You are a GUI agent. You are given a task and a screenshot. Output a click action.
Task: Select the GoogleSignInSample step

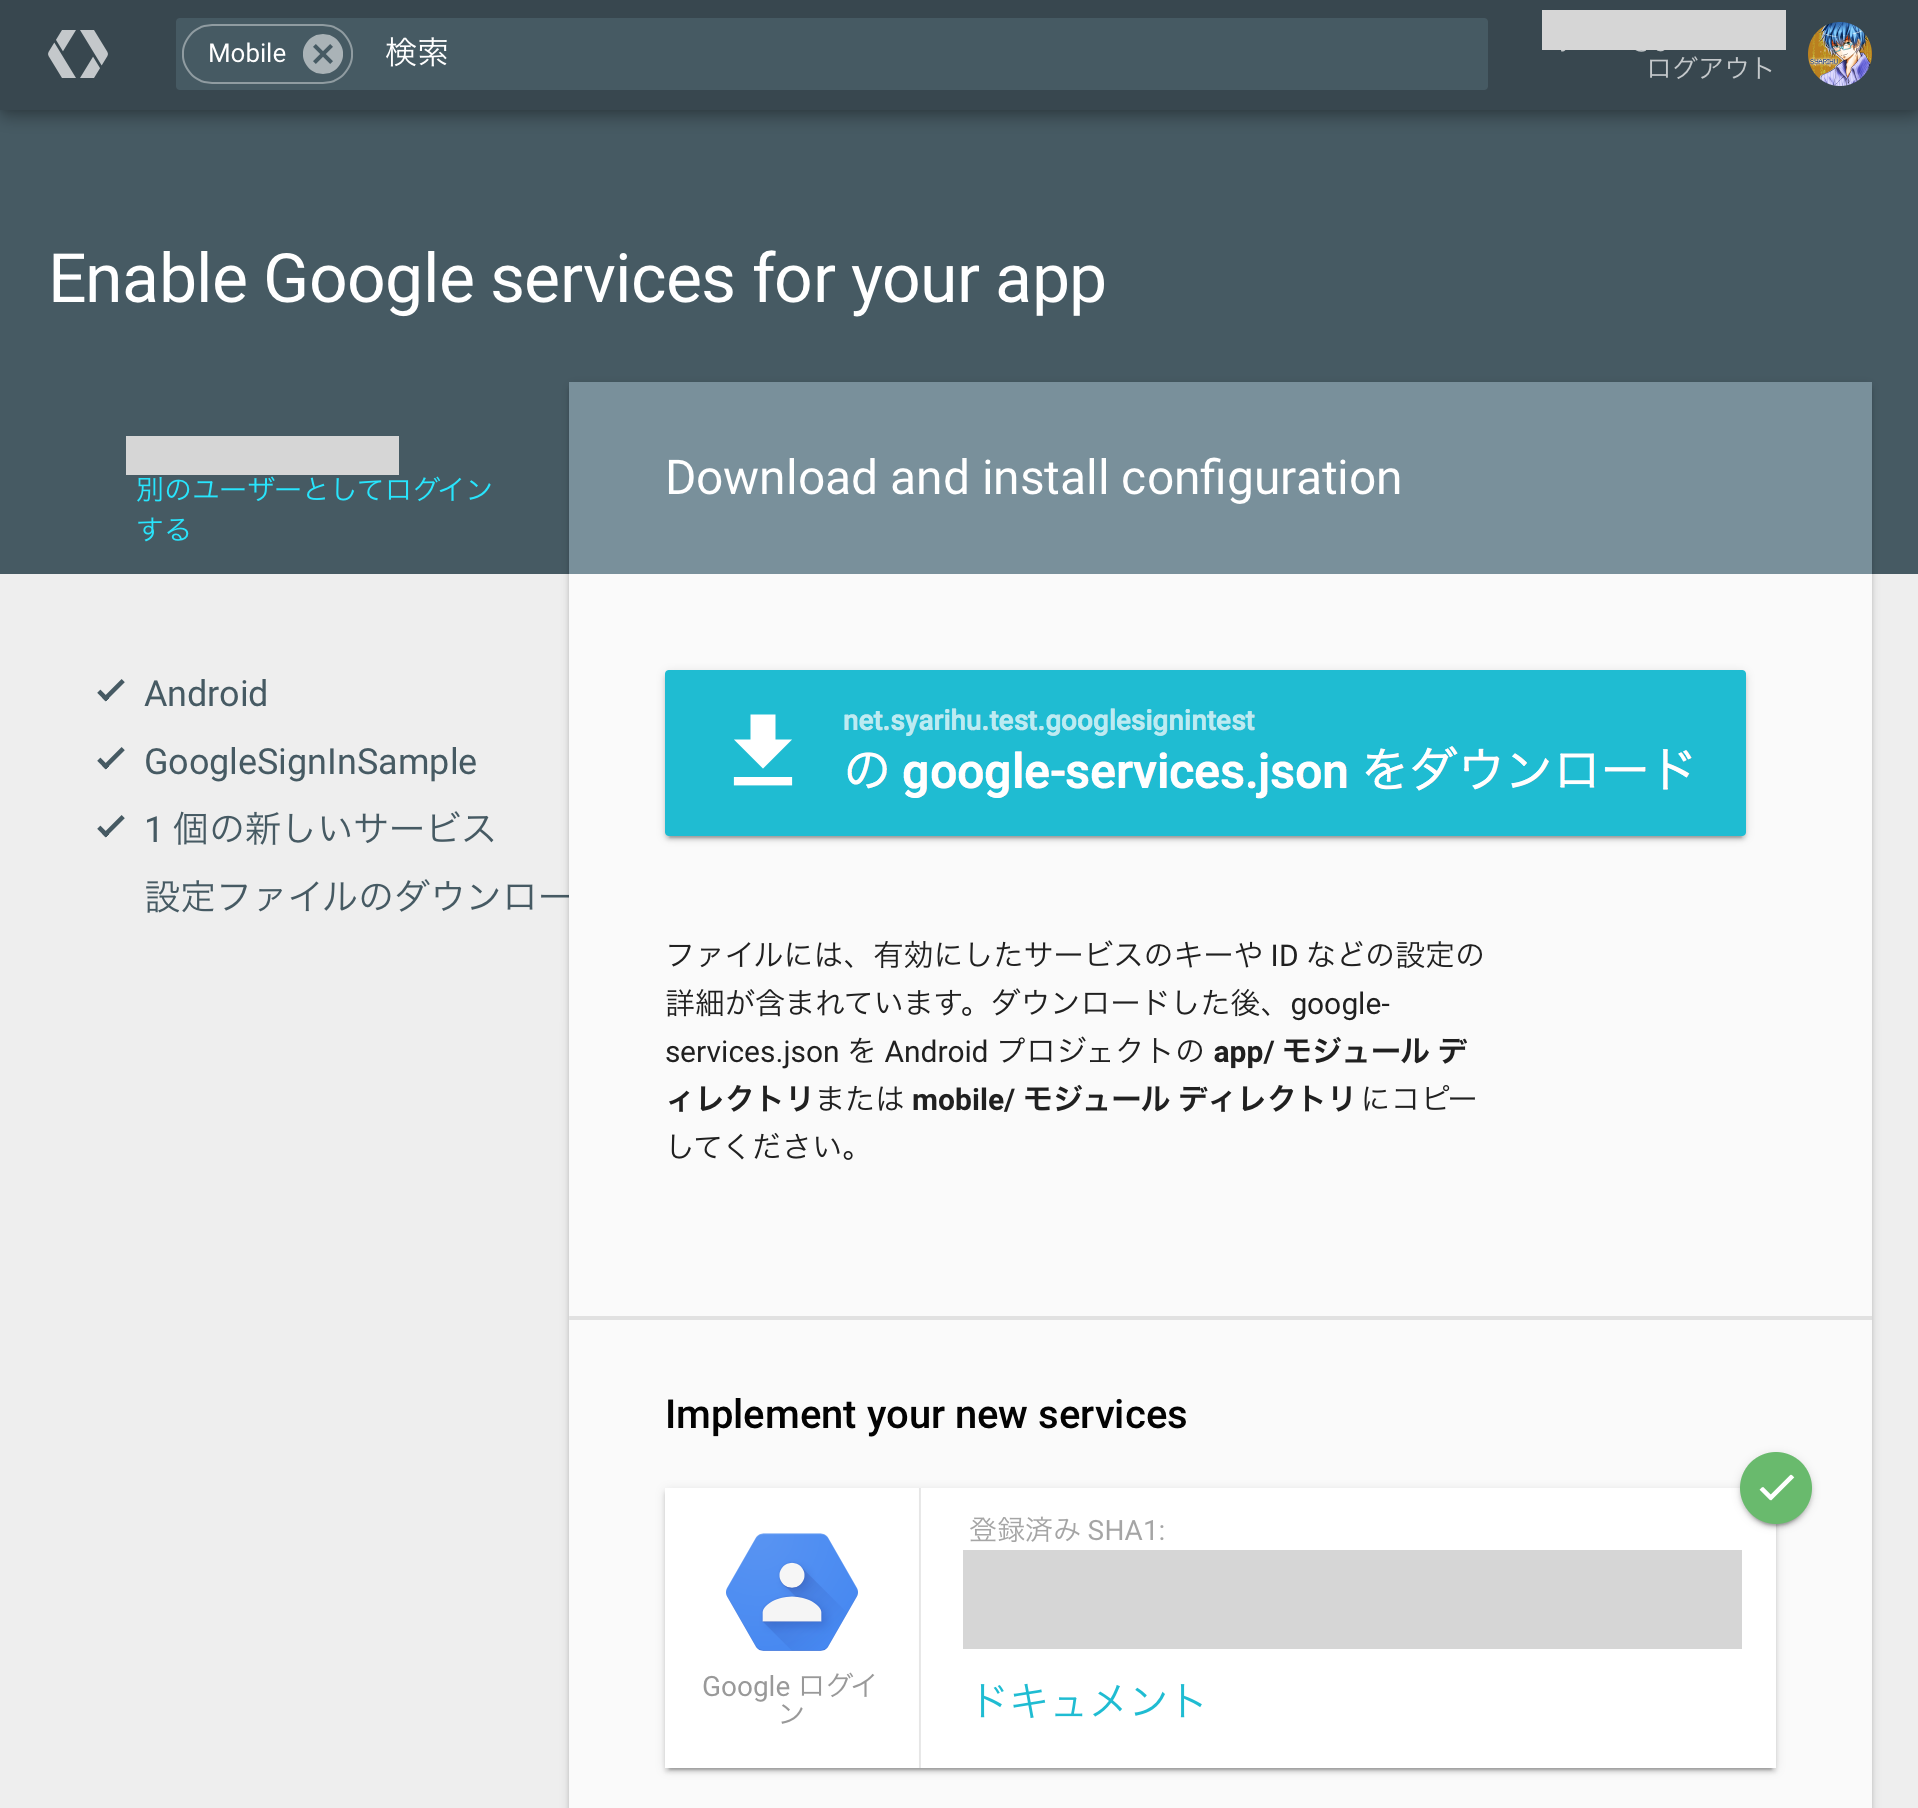click(x=311, y=761)
